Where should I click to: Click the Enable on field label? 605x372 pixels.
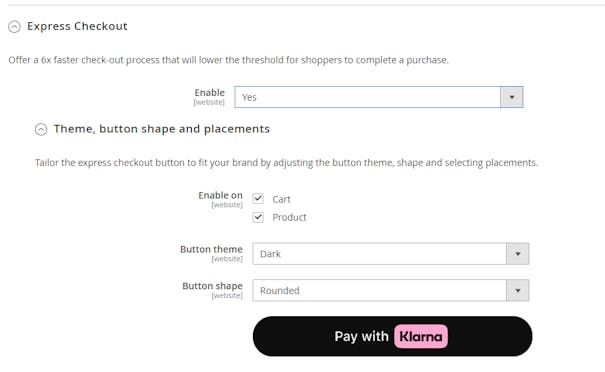point(221,195)
